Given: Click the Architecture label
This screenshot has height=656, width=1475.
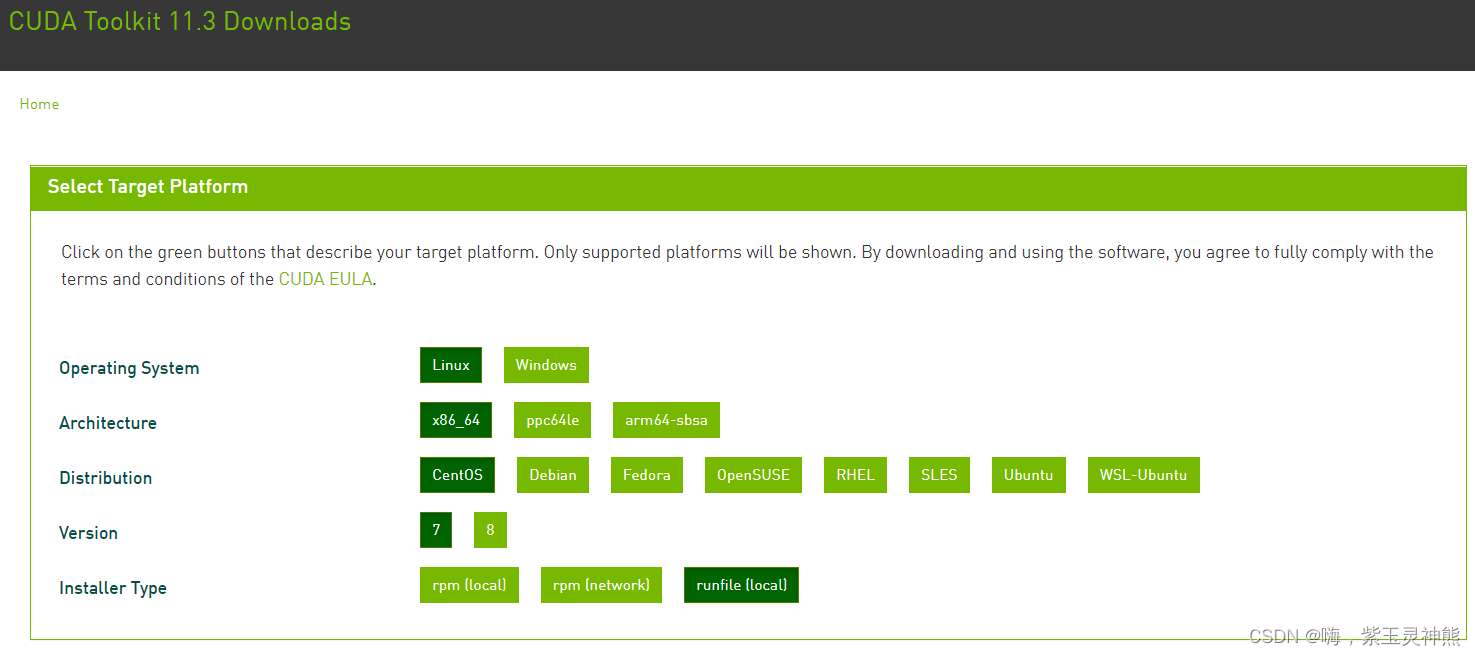Looking at the screenshot, I should [x=108, y=423].
